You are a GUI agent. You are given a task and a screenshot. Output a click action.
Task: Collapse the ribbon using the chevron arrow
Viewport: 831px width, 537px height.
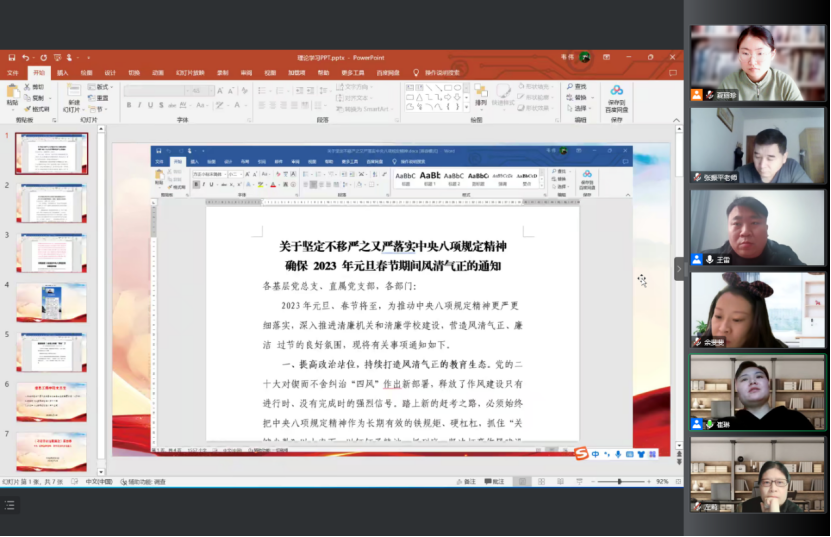pos(676,119)
